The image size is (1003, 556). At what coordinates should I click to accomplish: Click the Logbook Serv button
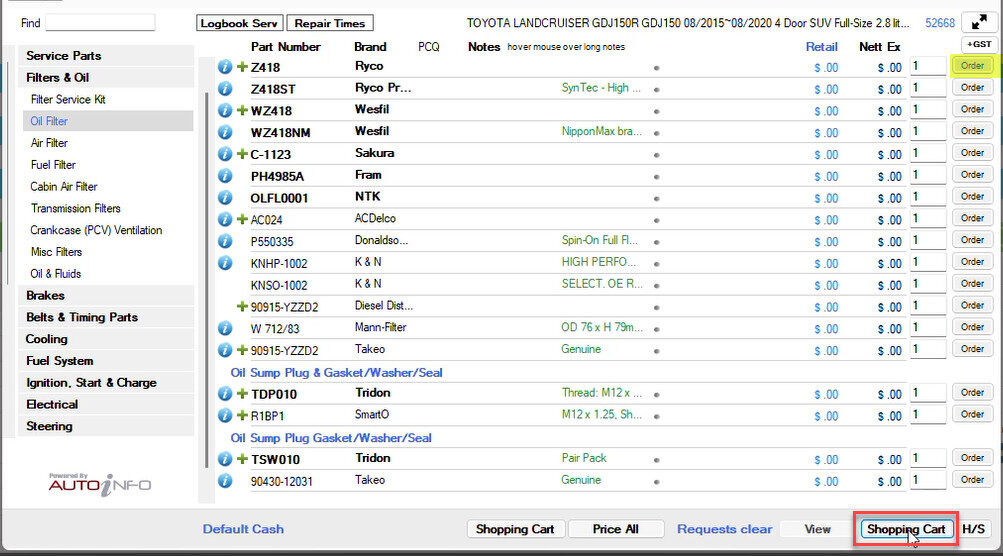[x=239, y=23]
